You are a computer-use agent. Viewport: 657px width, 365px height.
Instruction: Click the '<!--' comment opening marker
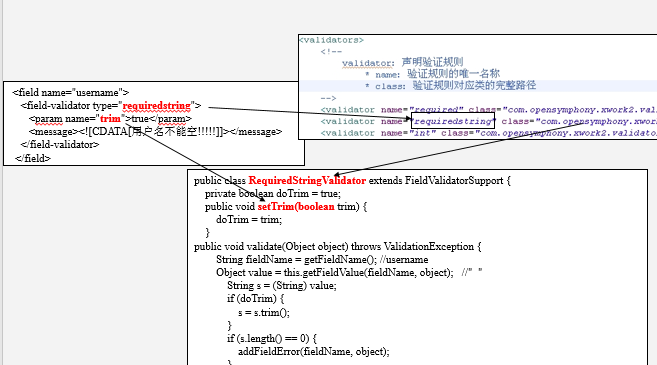point(331,52)
